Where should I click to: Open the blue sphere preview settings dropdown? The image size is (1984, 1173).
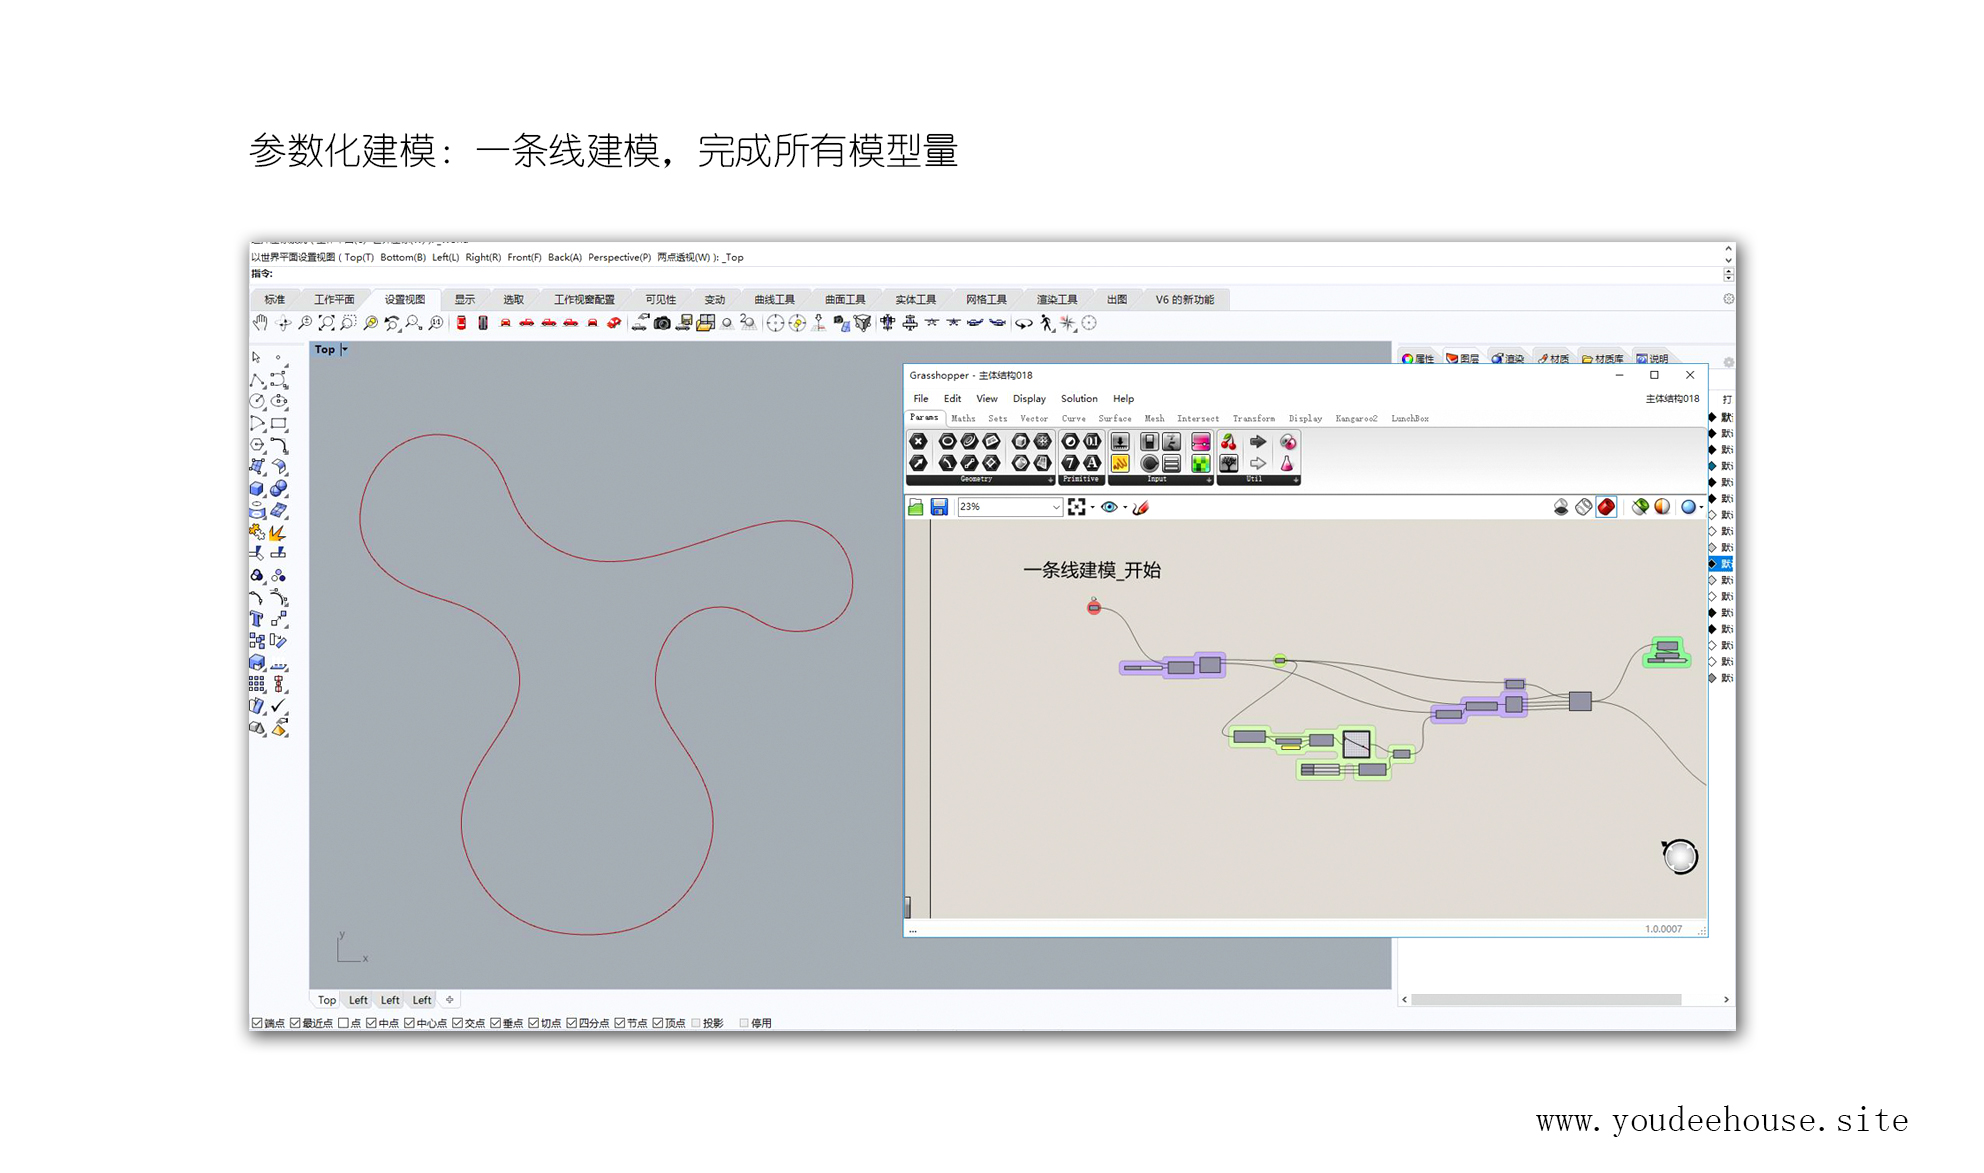(x=1701, y=507)
